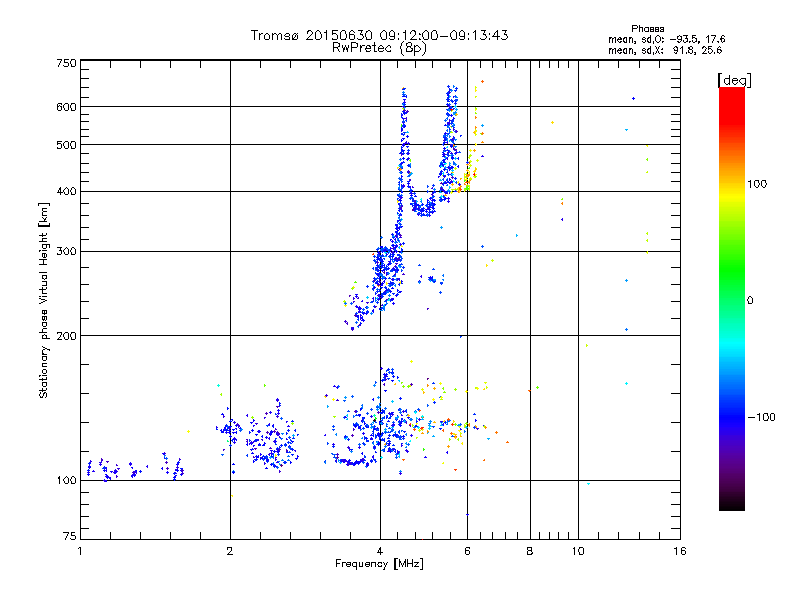Click the y-axis label '750'
This screenshot has height=600, width=800.
pyautogui.click(x=66, y=63)
